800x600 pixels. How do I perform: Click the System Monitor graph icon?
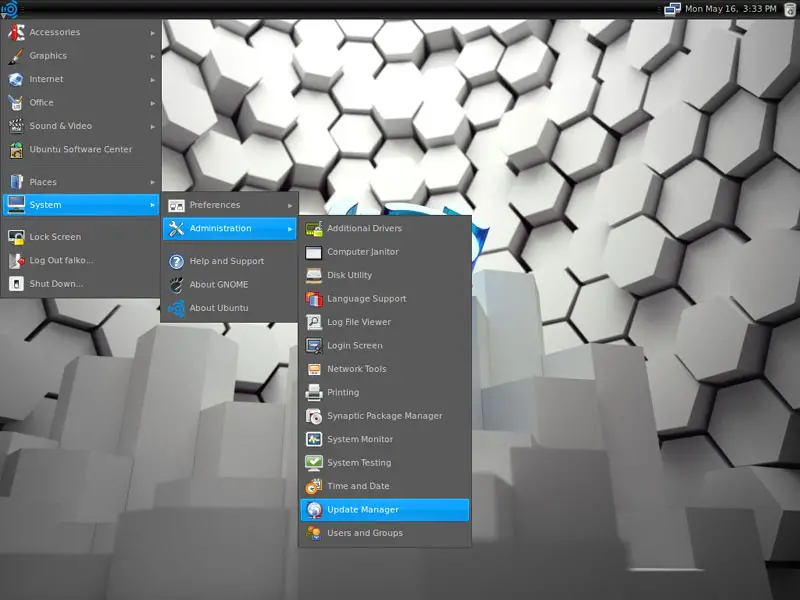314,440
